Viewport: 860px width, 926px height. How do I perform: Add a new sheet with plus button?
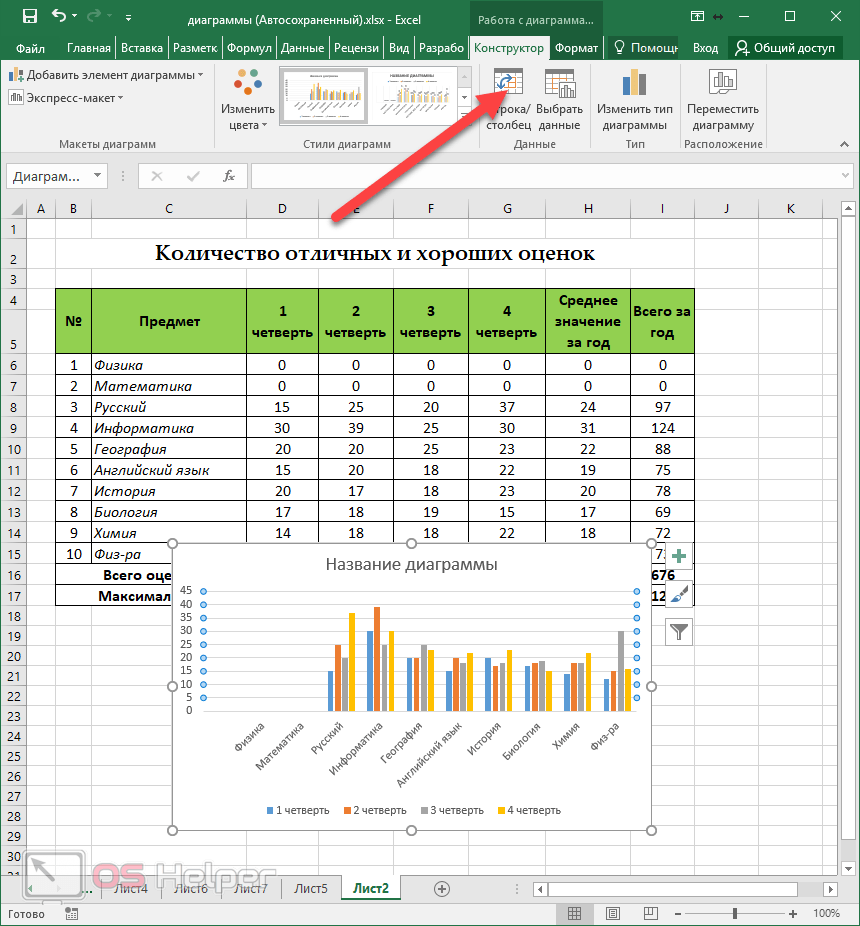coord(442,888)
